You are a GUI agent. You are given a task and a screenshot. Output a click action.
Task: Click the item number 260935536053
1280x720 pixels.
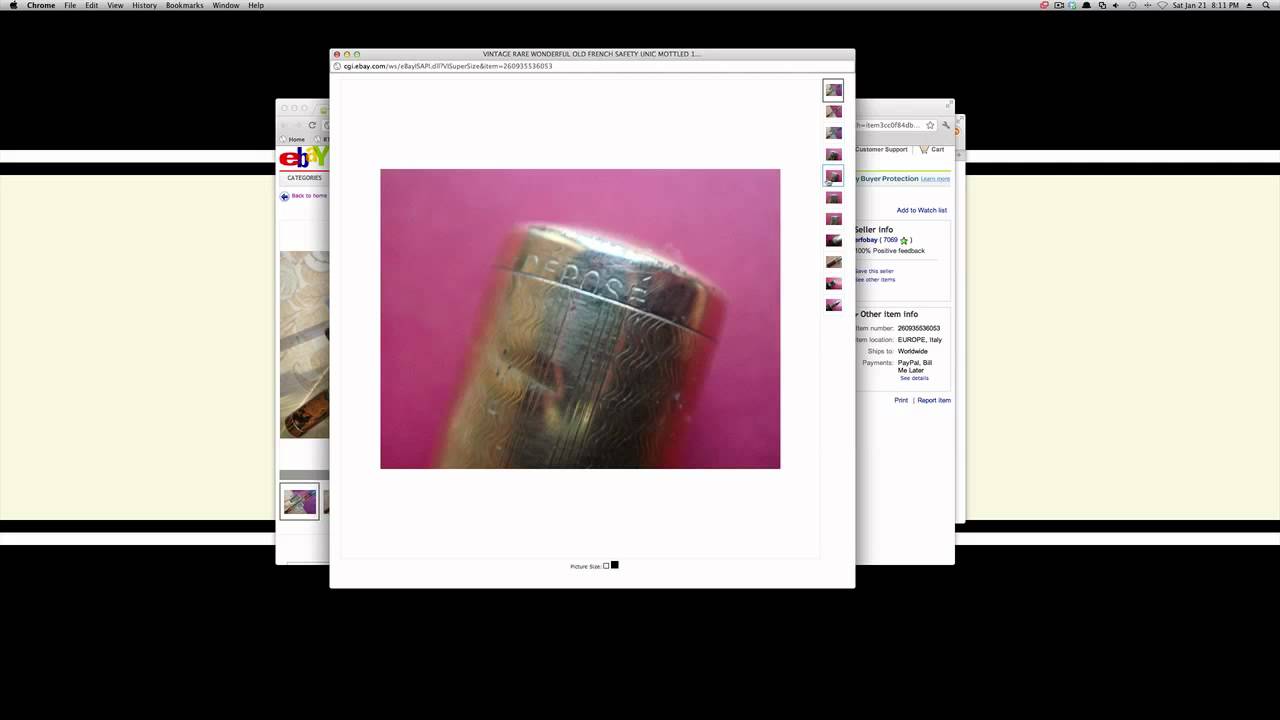919,328
